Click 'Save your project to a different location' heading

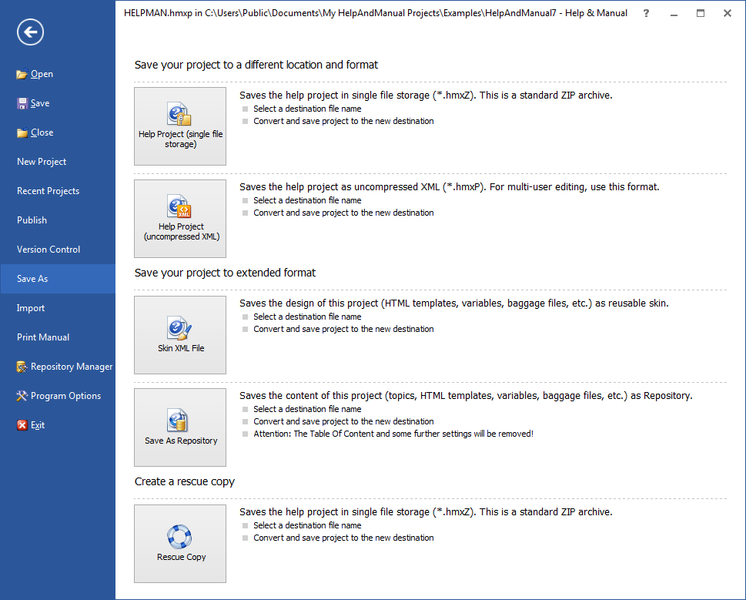[256, 65]
